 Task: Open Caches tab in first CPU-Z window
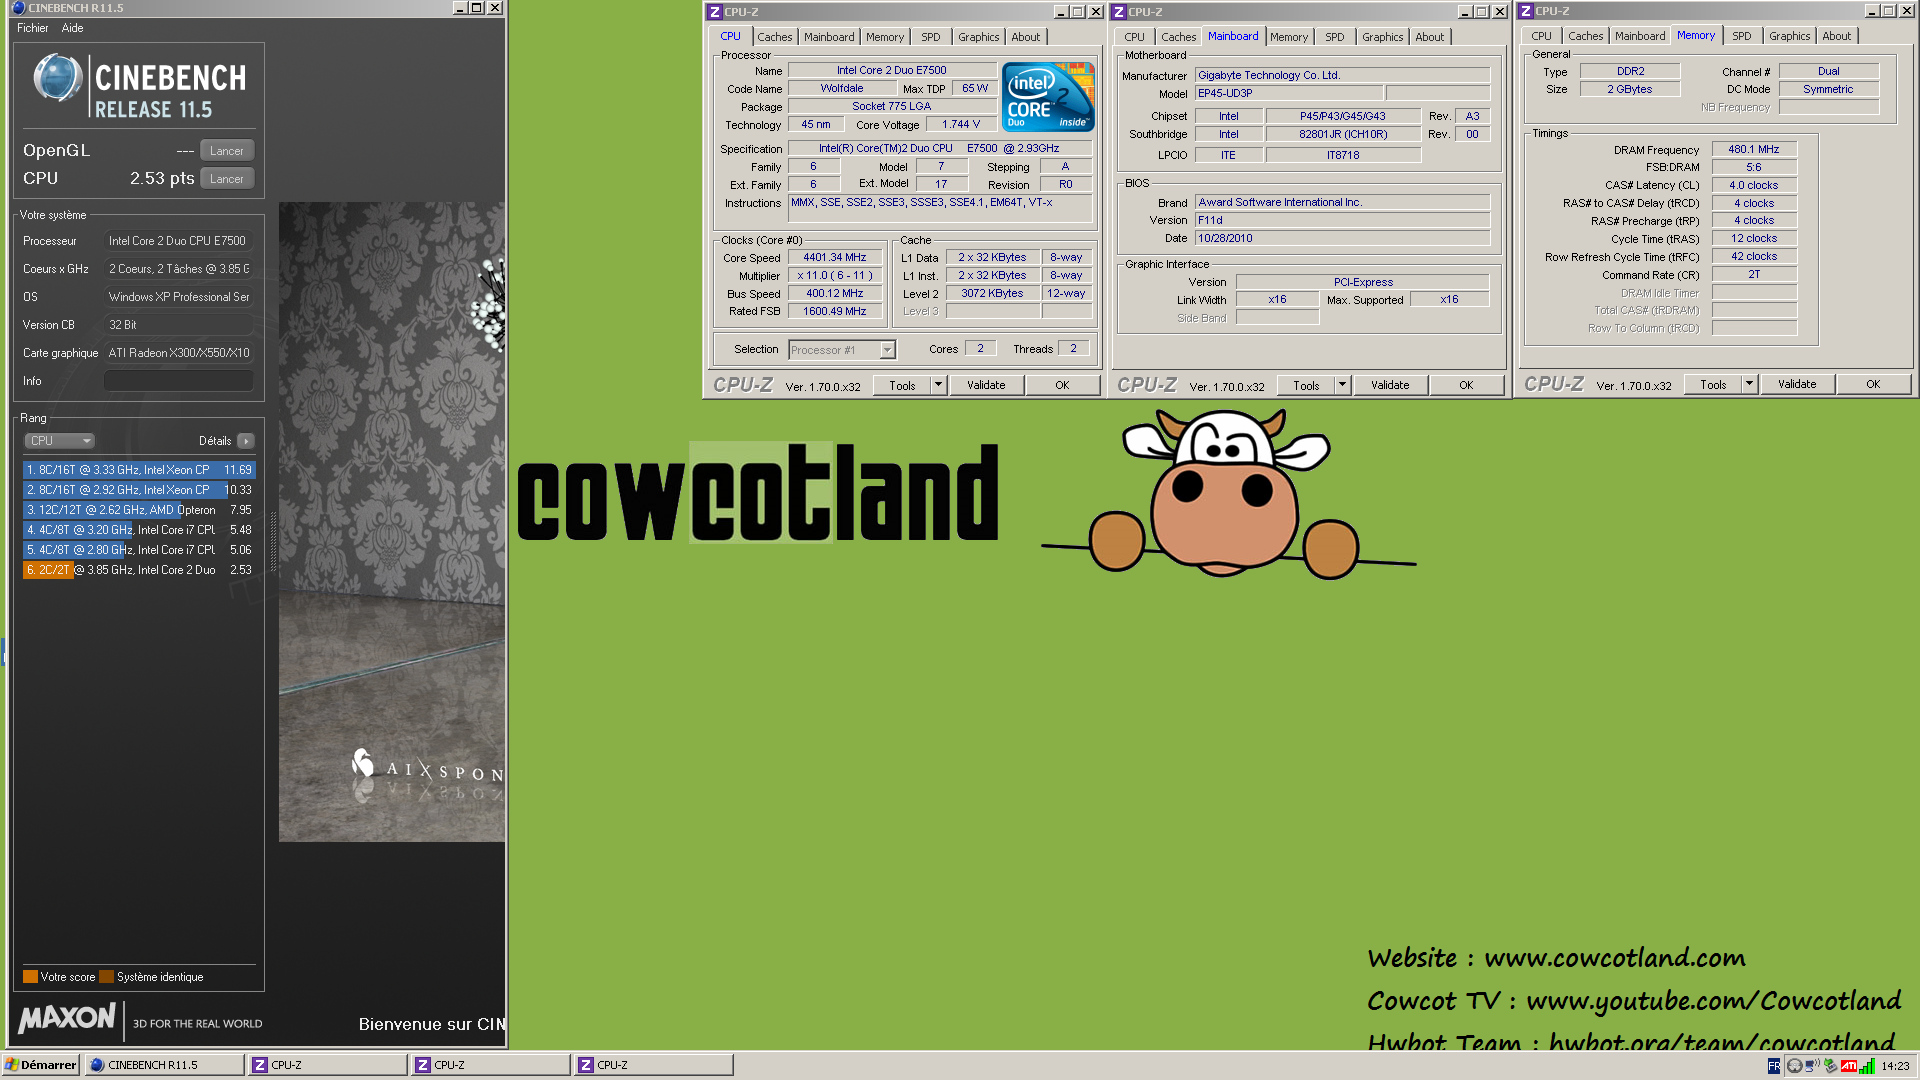[774, 37]
